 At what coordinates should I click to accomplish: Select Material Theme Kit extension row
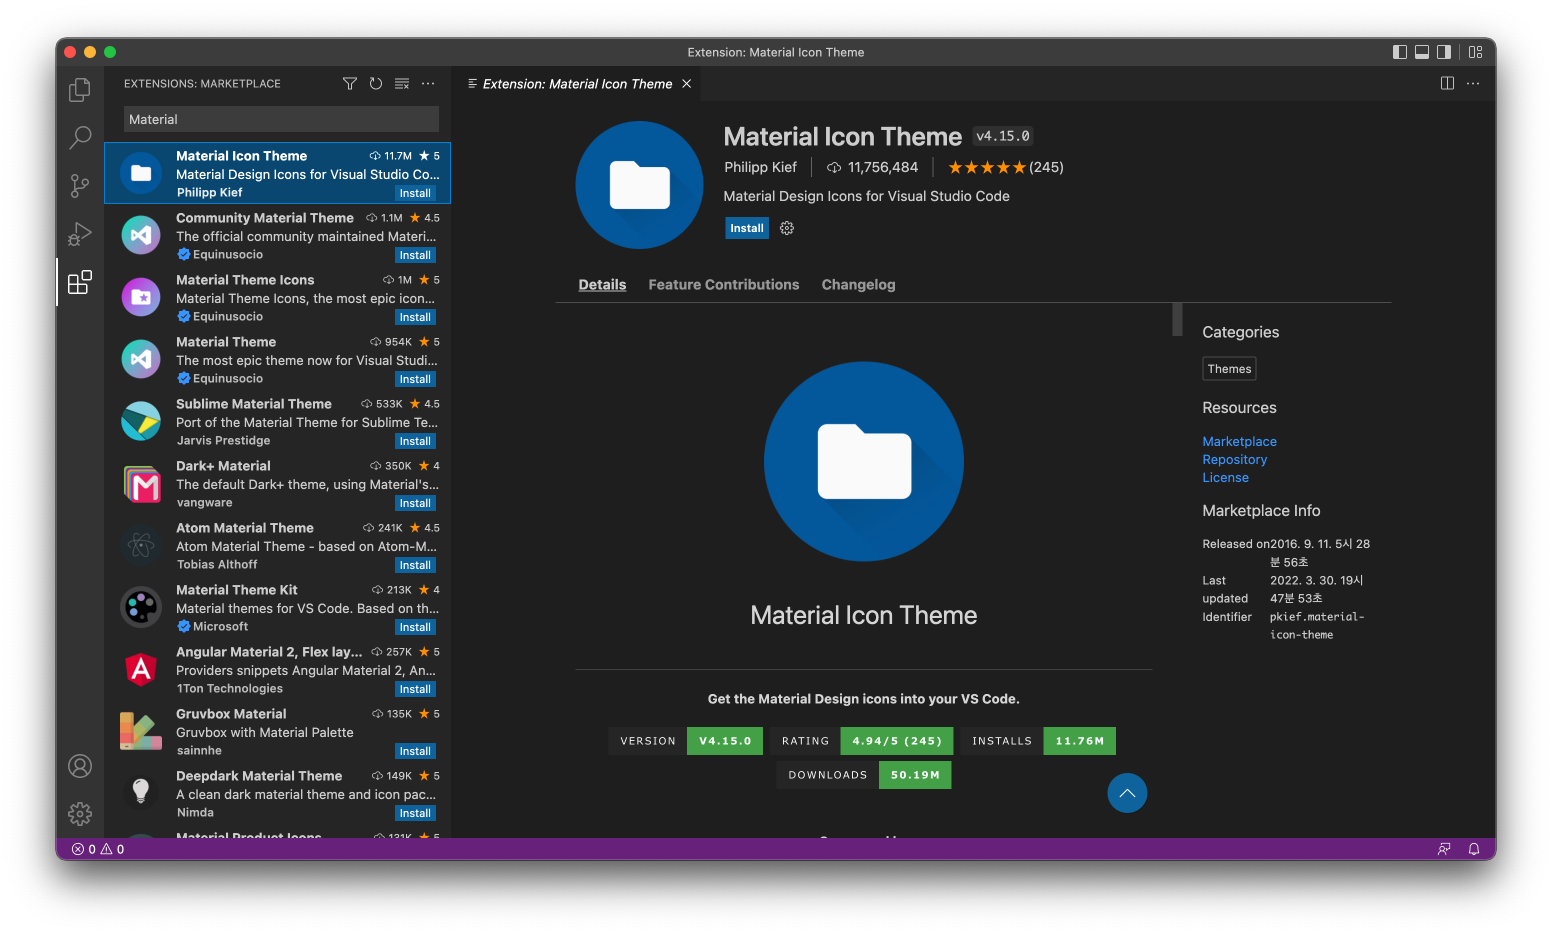click(278, 608)
